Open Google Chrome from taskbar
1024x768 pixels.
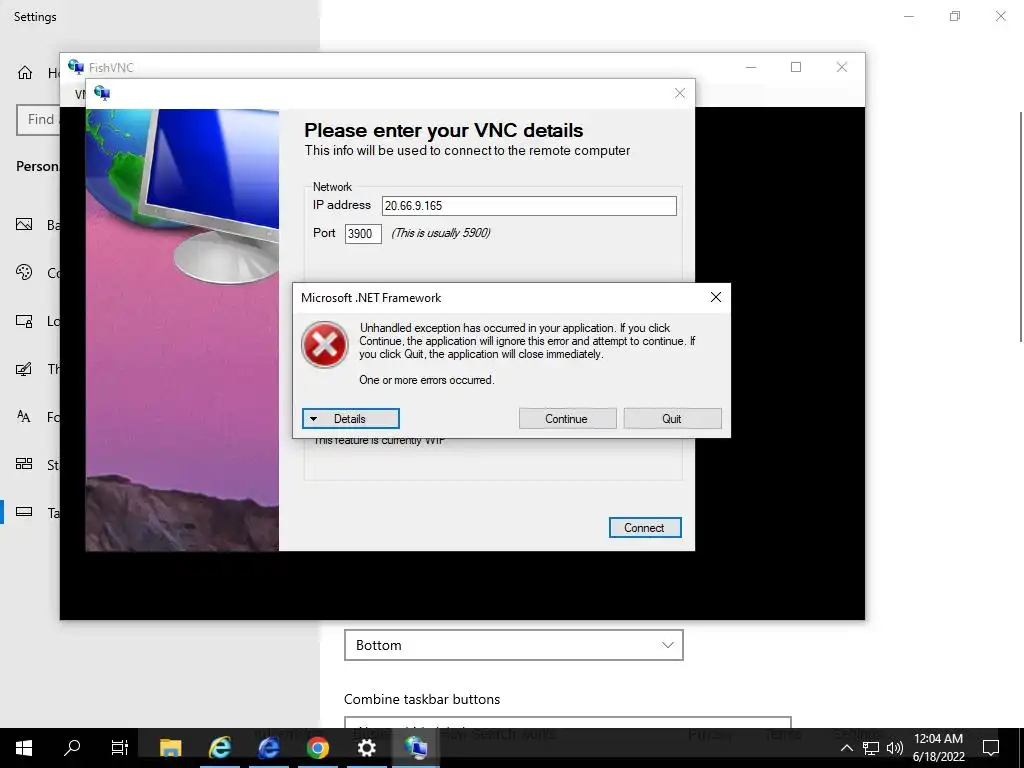coord(317,748)
